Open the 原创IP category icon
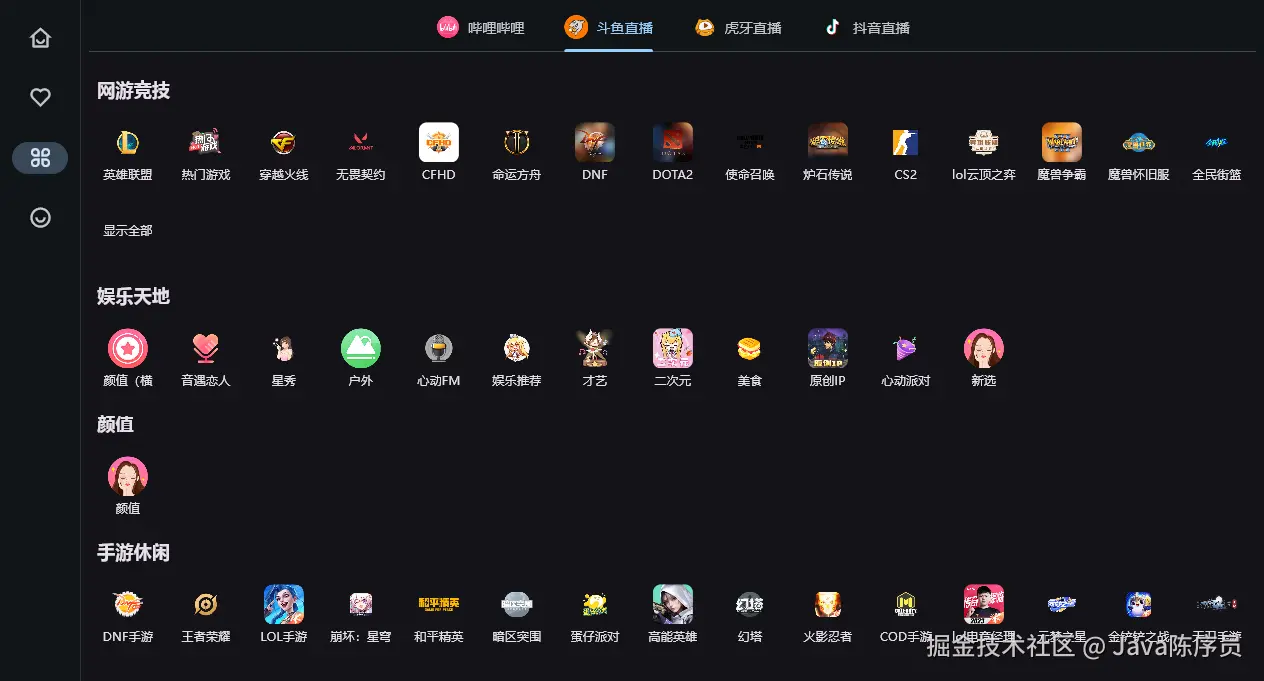1264x681 pixels. pos(828,348)
